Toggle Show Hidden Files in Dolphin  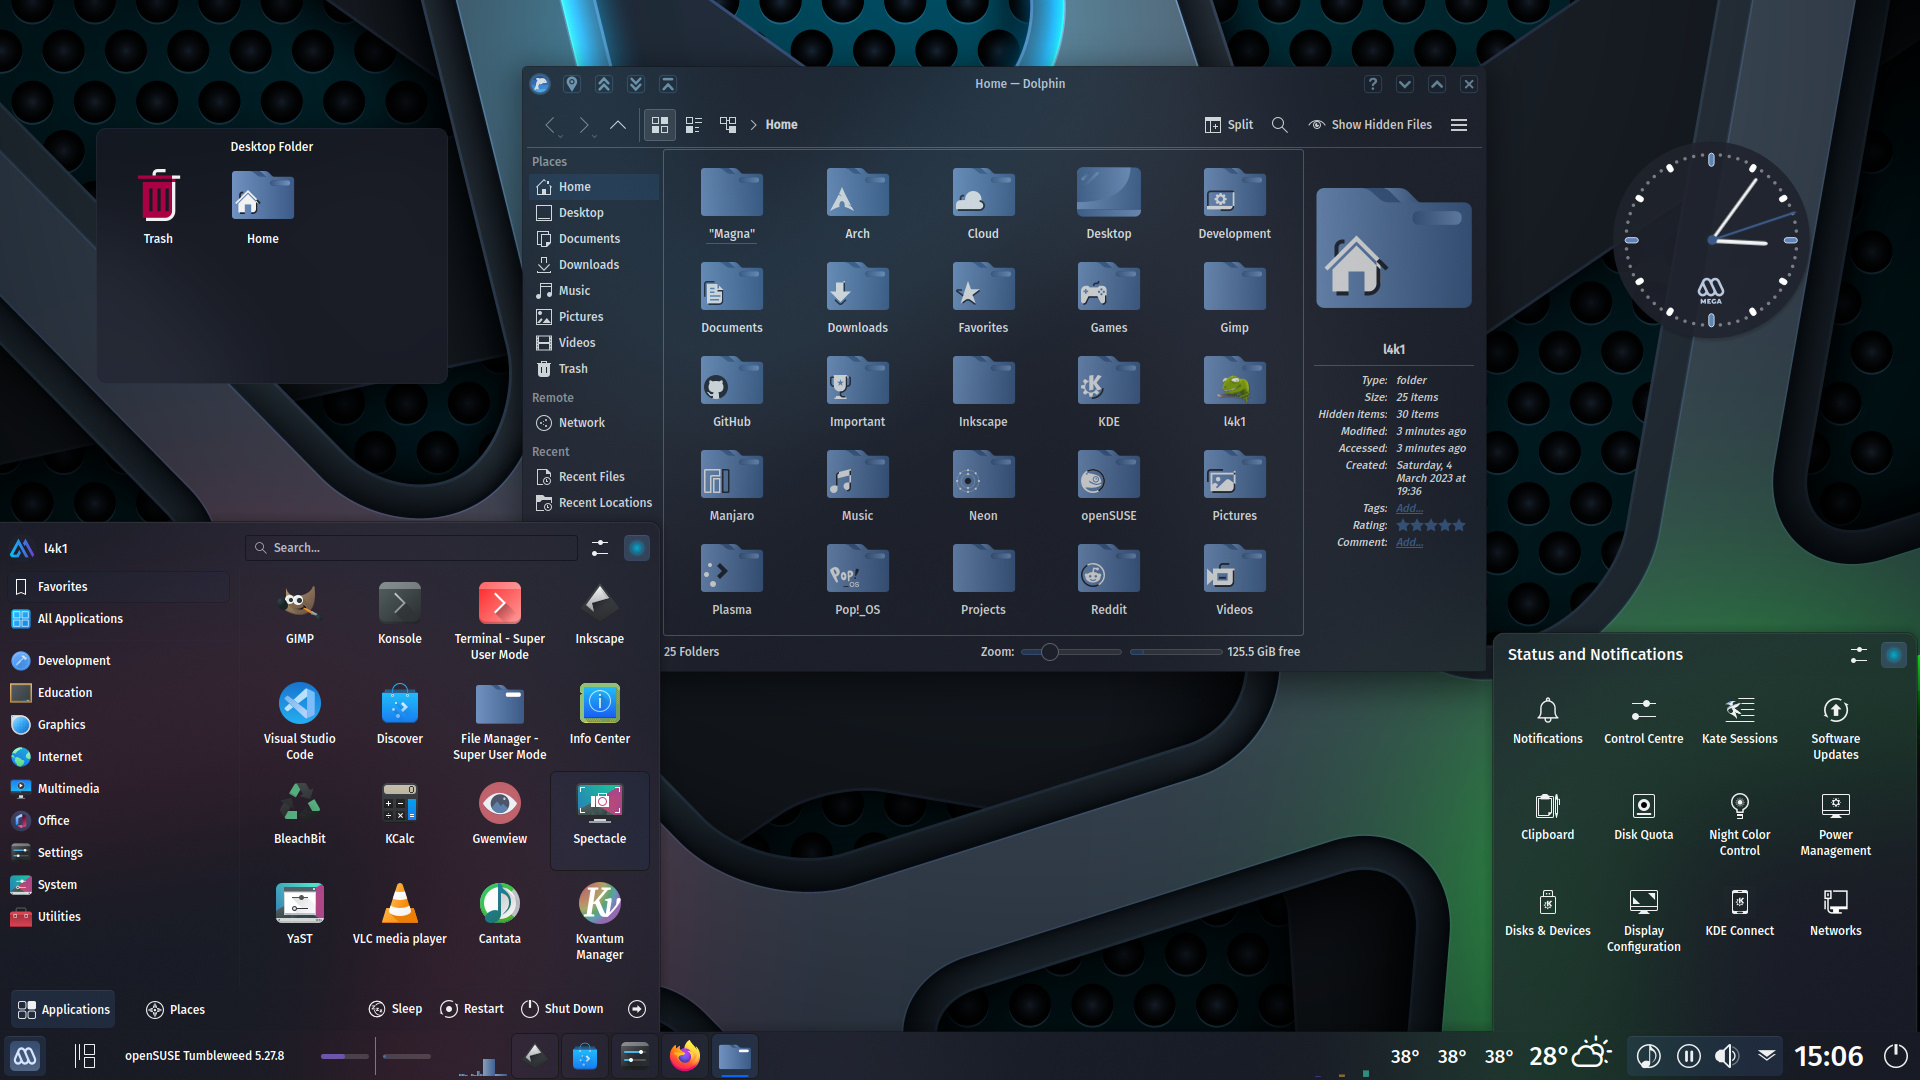click(1370, 125)
